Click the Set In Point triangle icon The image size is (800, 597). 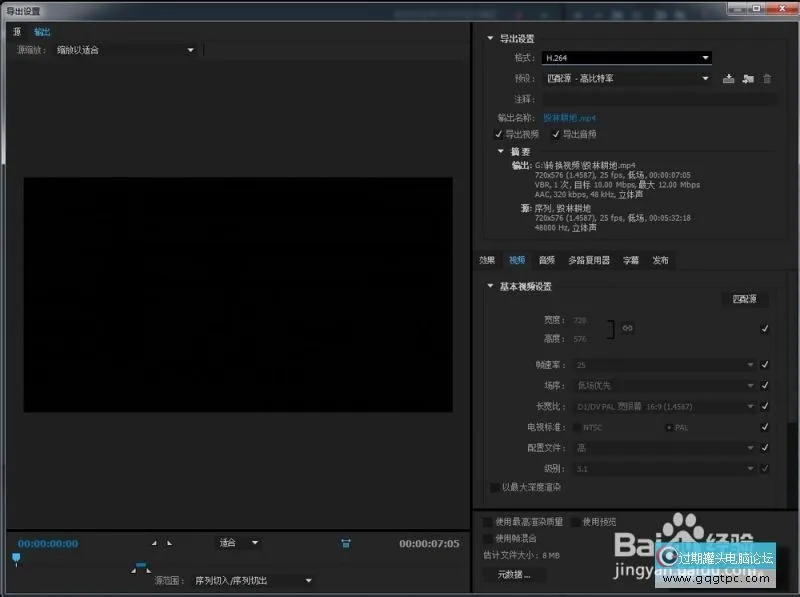click(x=154, y=543)
